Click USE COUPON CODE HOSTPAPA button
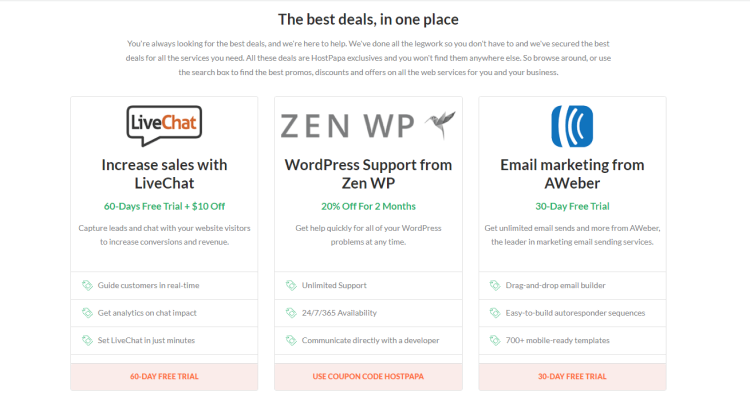This screenshot has width=750, height=397. [368, 376]
